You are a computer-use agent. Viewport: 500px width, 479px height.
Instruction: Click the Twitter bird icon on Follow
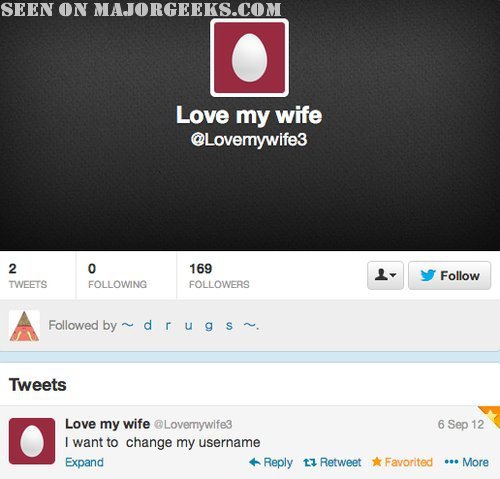tap(428, 275)
